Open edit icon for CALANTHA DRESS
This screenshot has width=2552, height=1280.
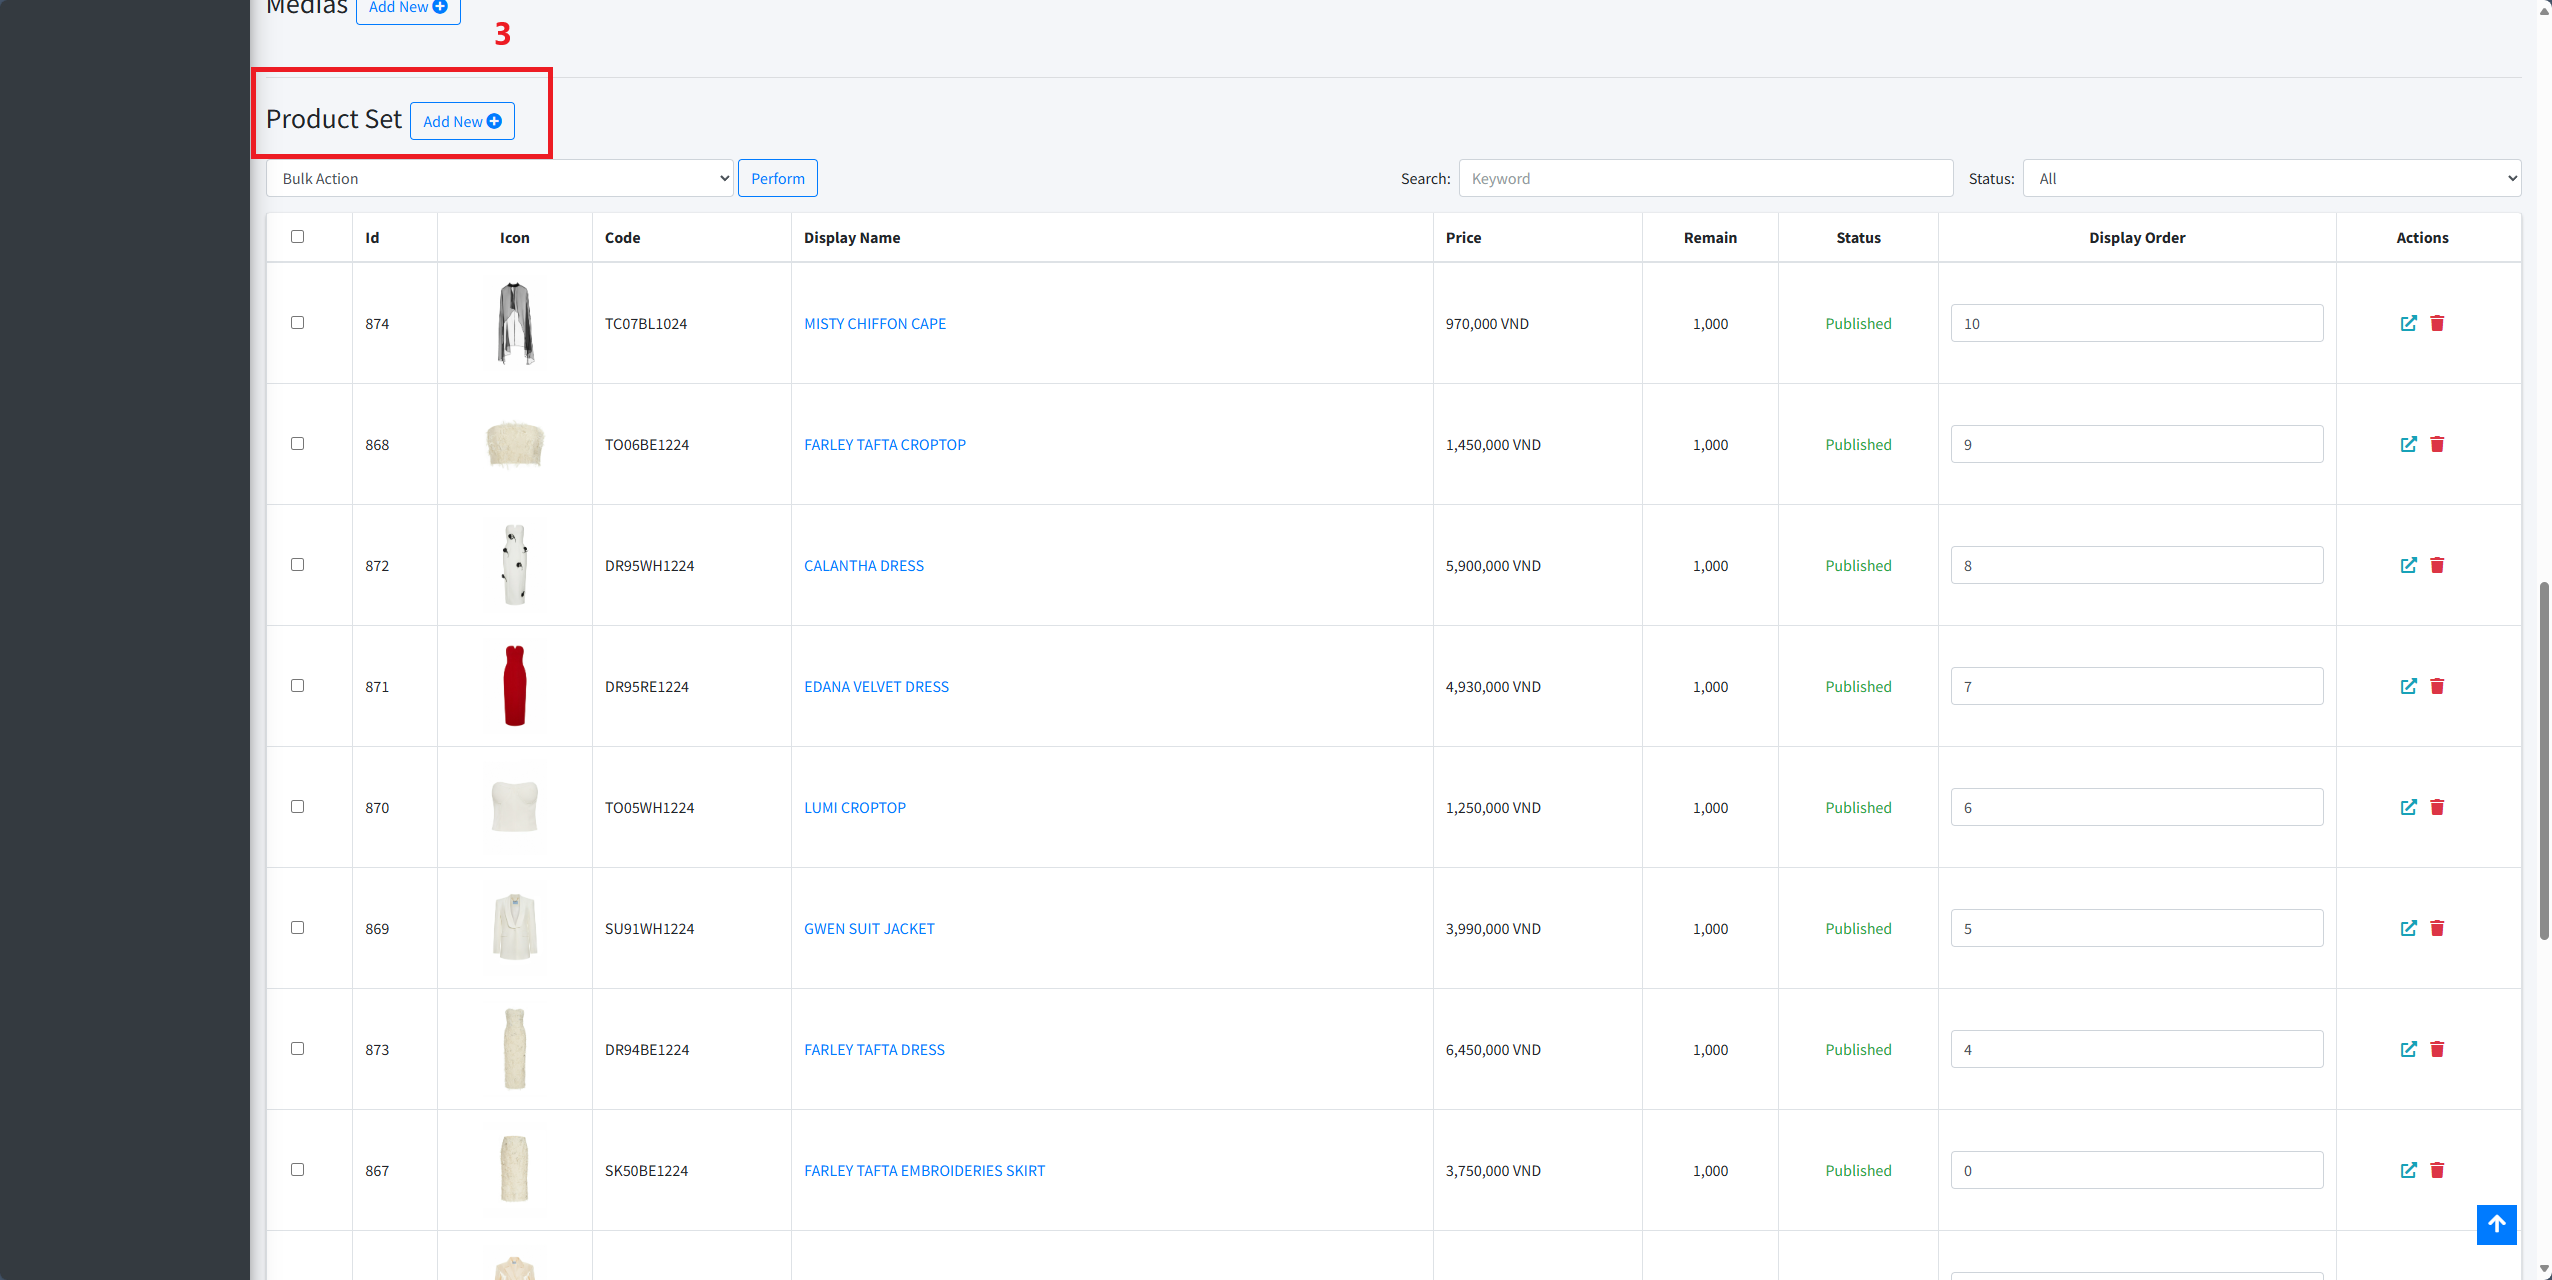2408,565
